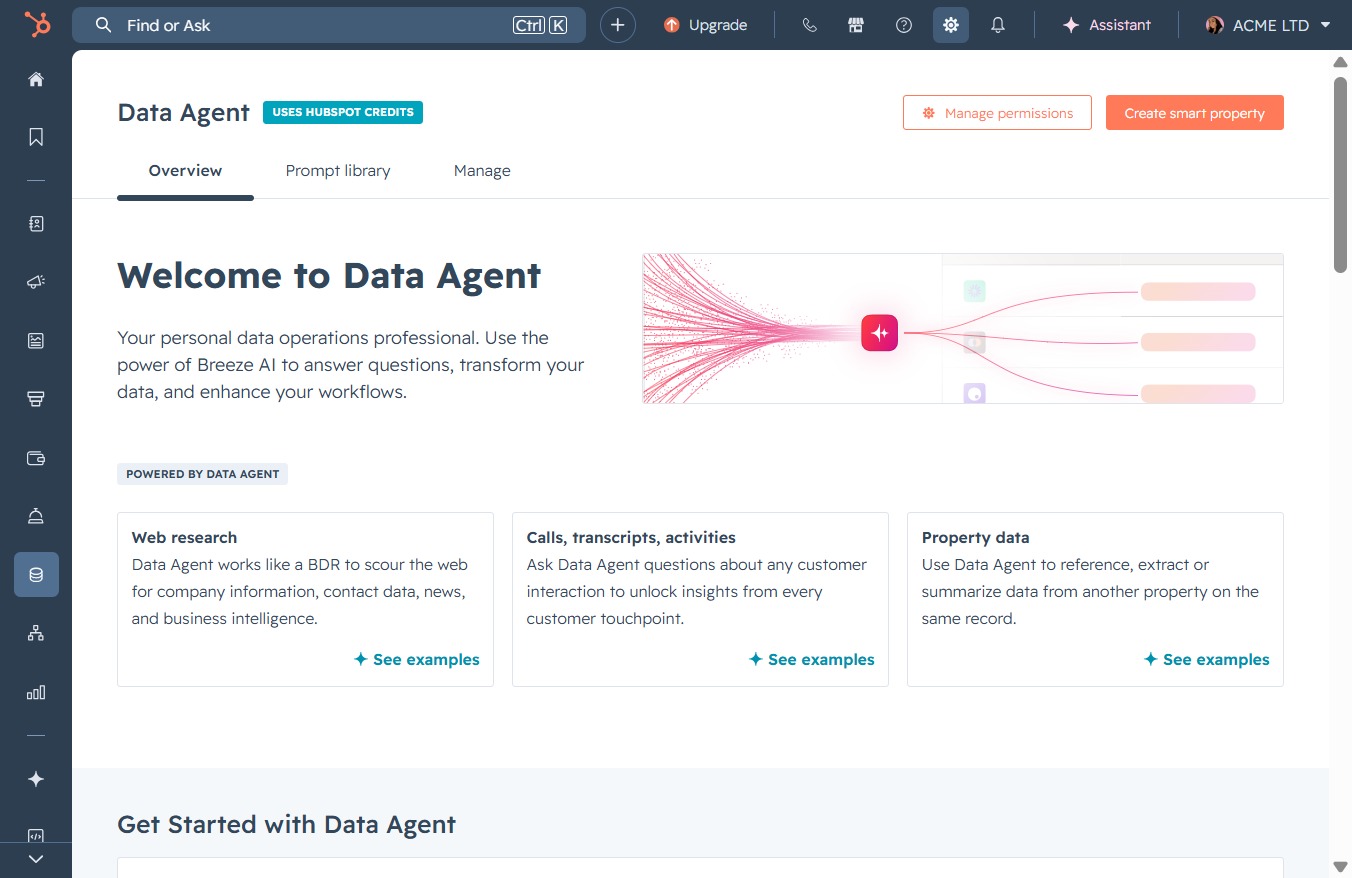The image size is (1352, 878).
Task: Switch to the Prompt library tab
Action: point(338,171)
